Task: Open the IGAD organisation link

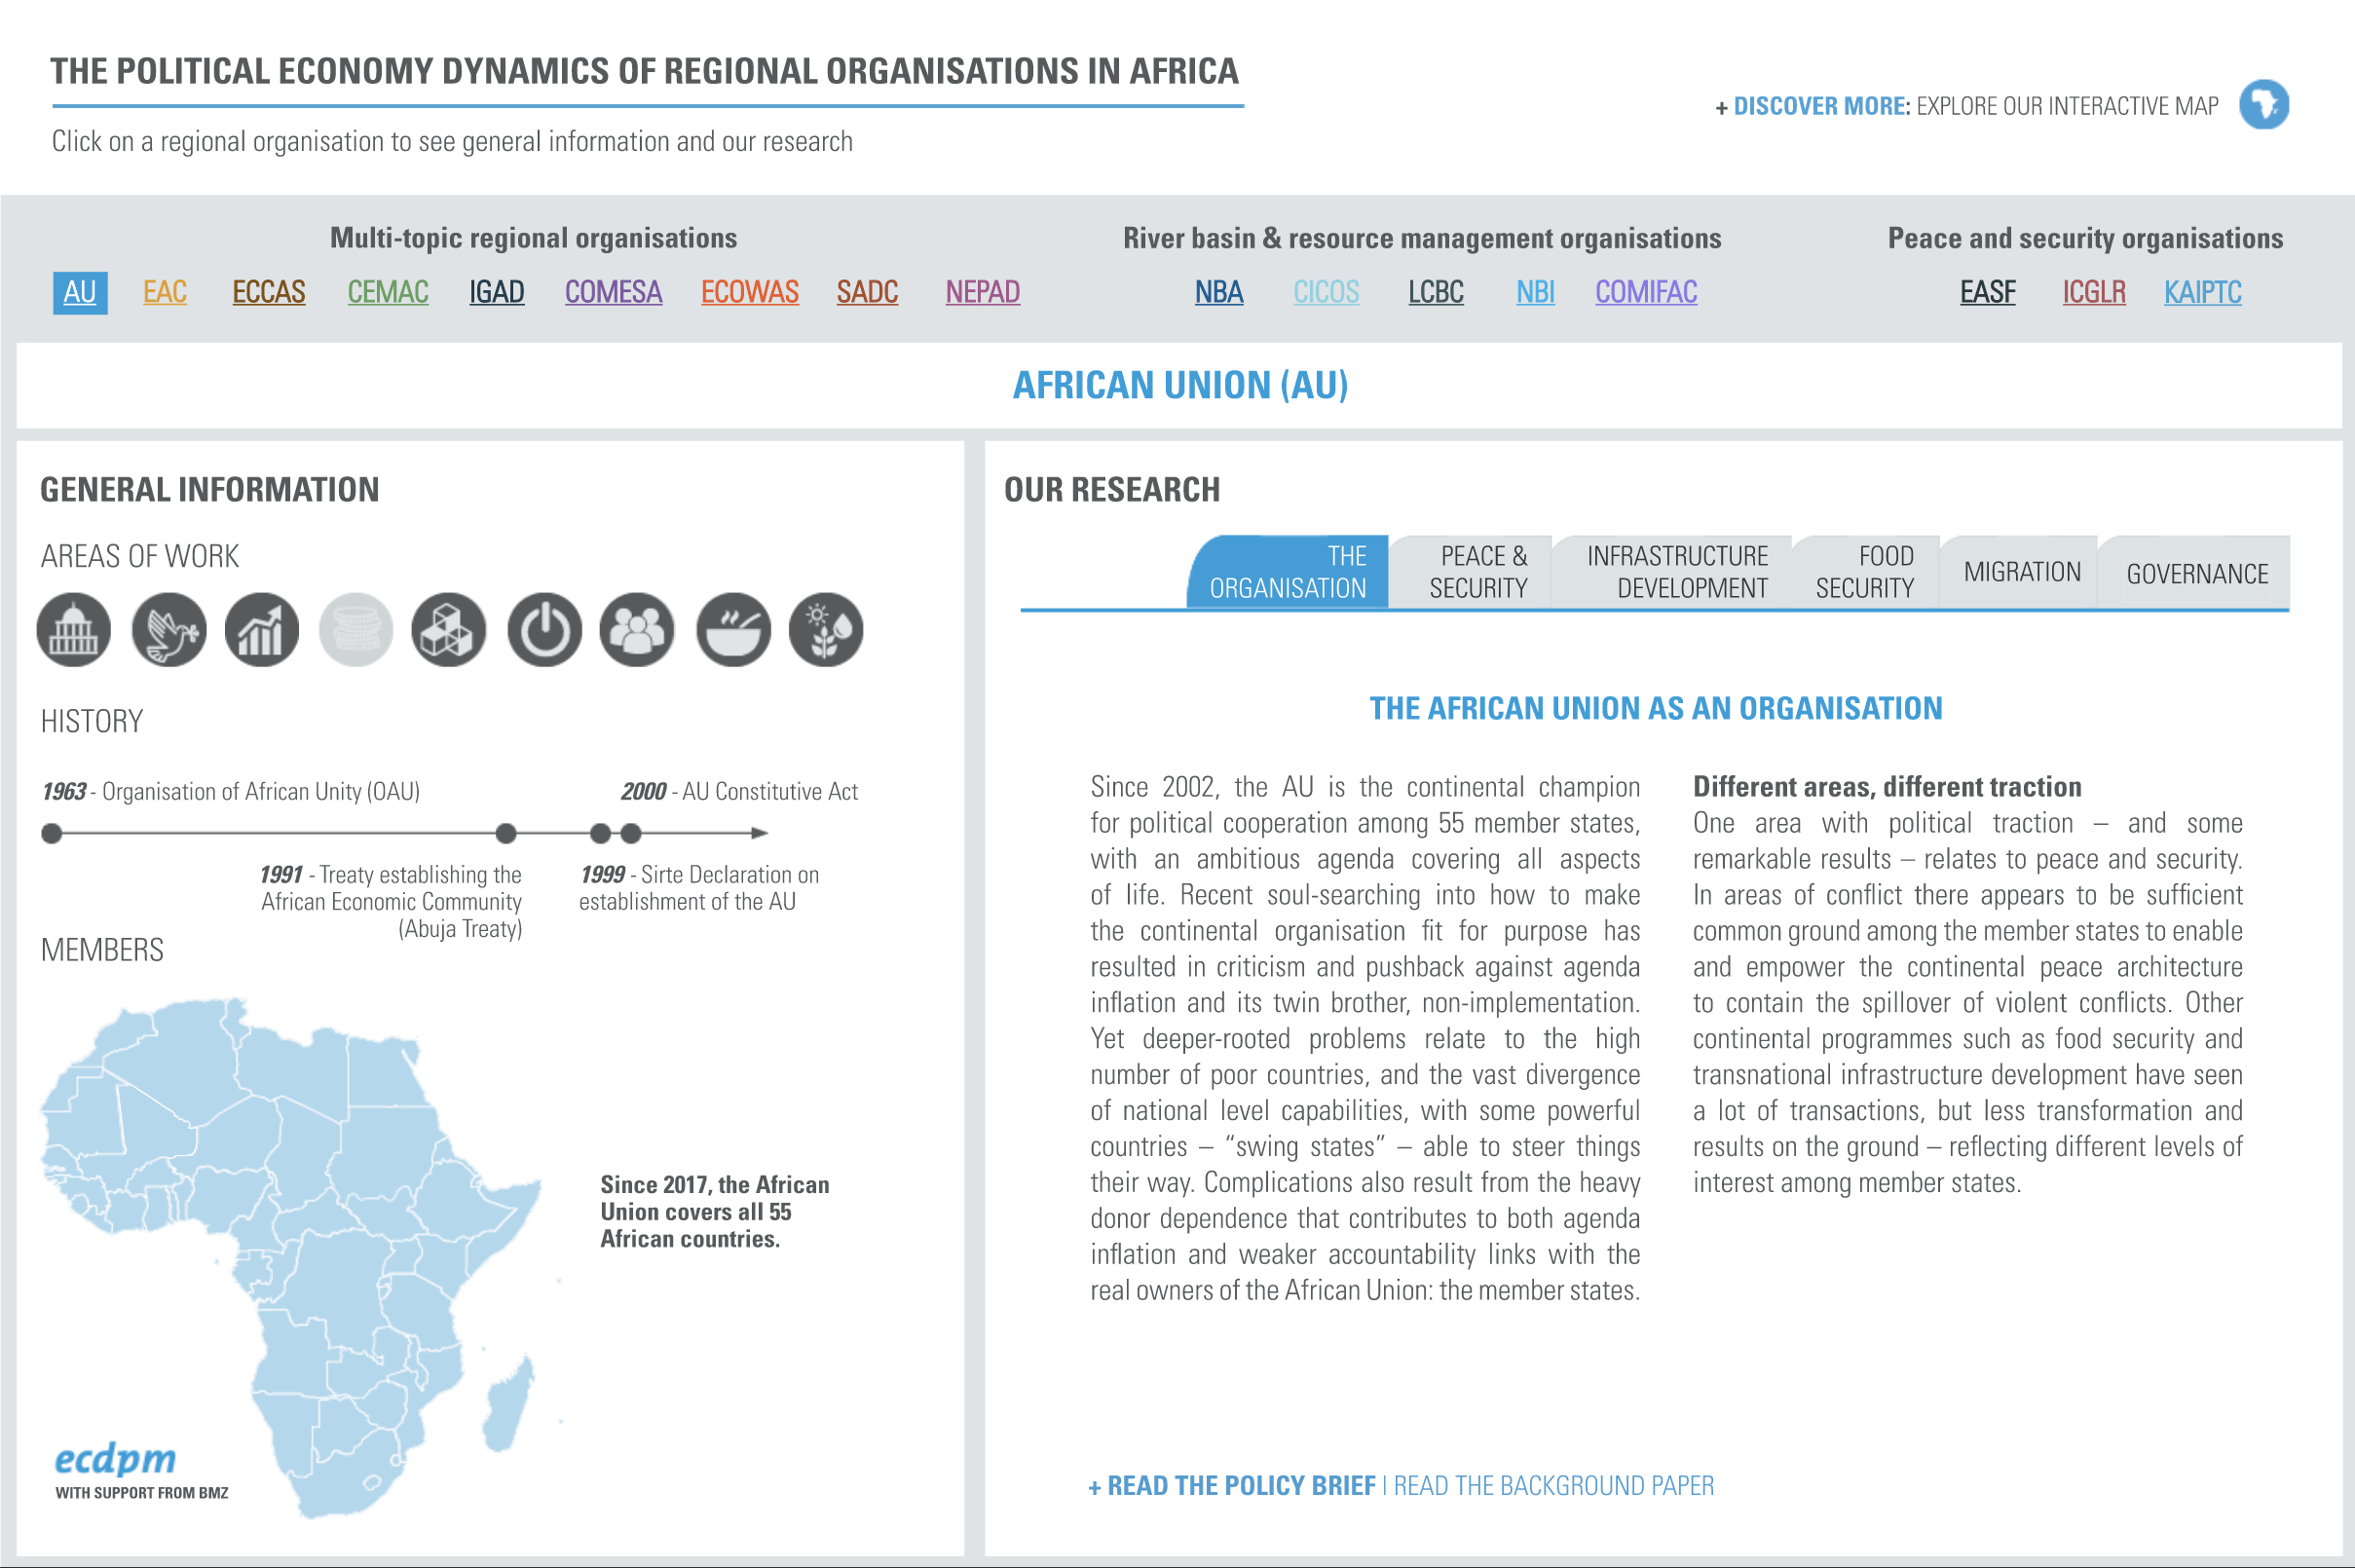Action: click(497, 292)
